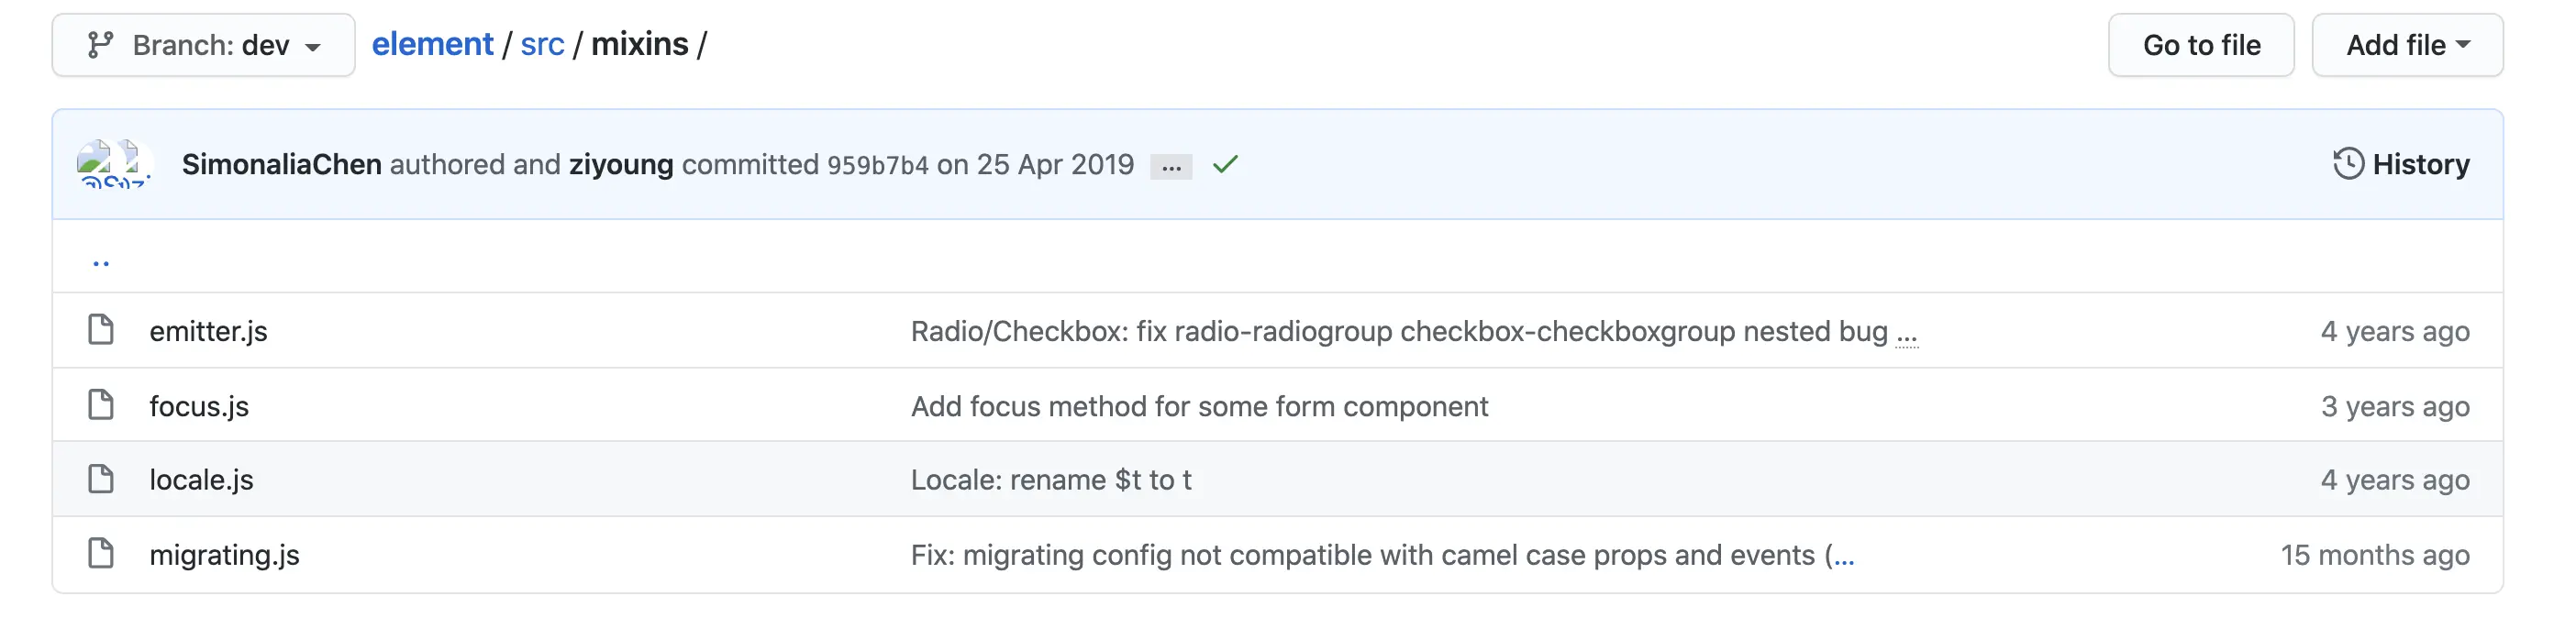Open commit hash 959b7b4
Image resolution: width=2576 pixels, height=618 pixels.
pyautogui.click(x=877, y=165)
